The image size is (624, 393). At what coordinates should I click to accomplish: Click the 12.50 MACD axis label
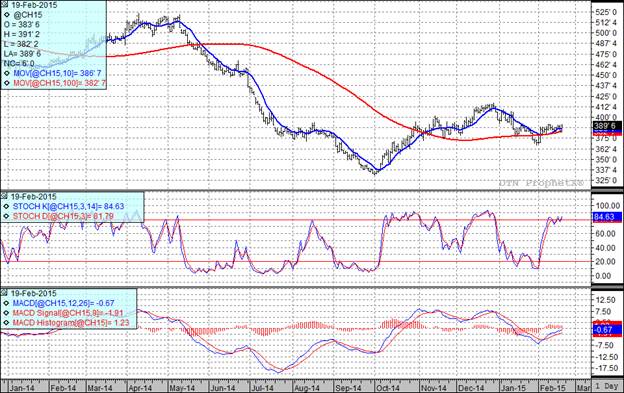[606, 300]
